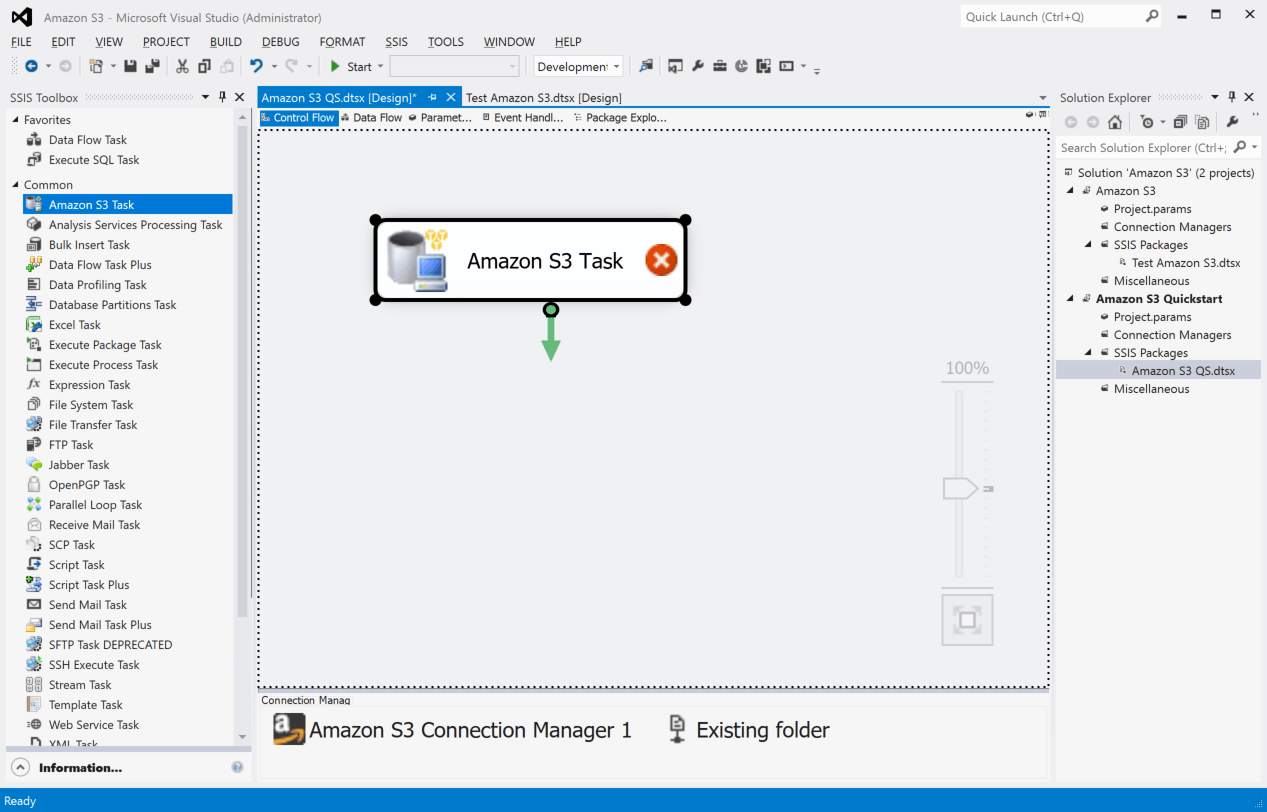Screen dimensions: 1267x812
Task: Click the Cut scissors icon
Action: pos(182,67)
